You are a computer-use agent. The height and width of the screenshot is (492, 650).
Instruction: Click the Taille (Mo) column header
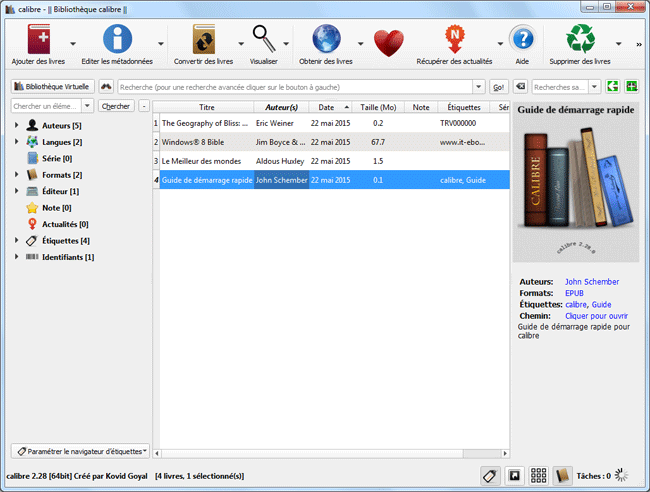coord(378,106)
